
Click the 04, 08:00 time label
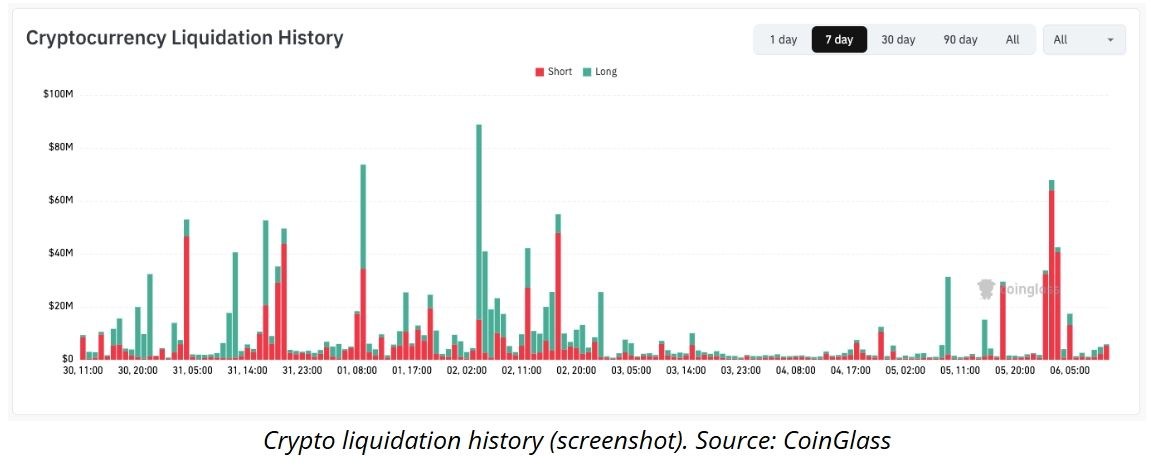[796, 371]
